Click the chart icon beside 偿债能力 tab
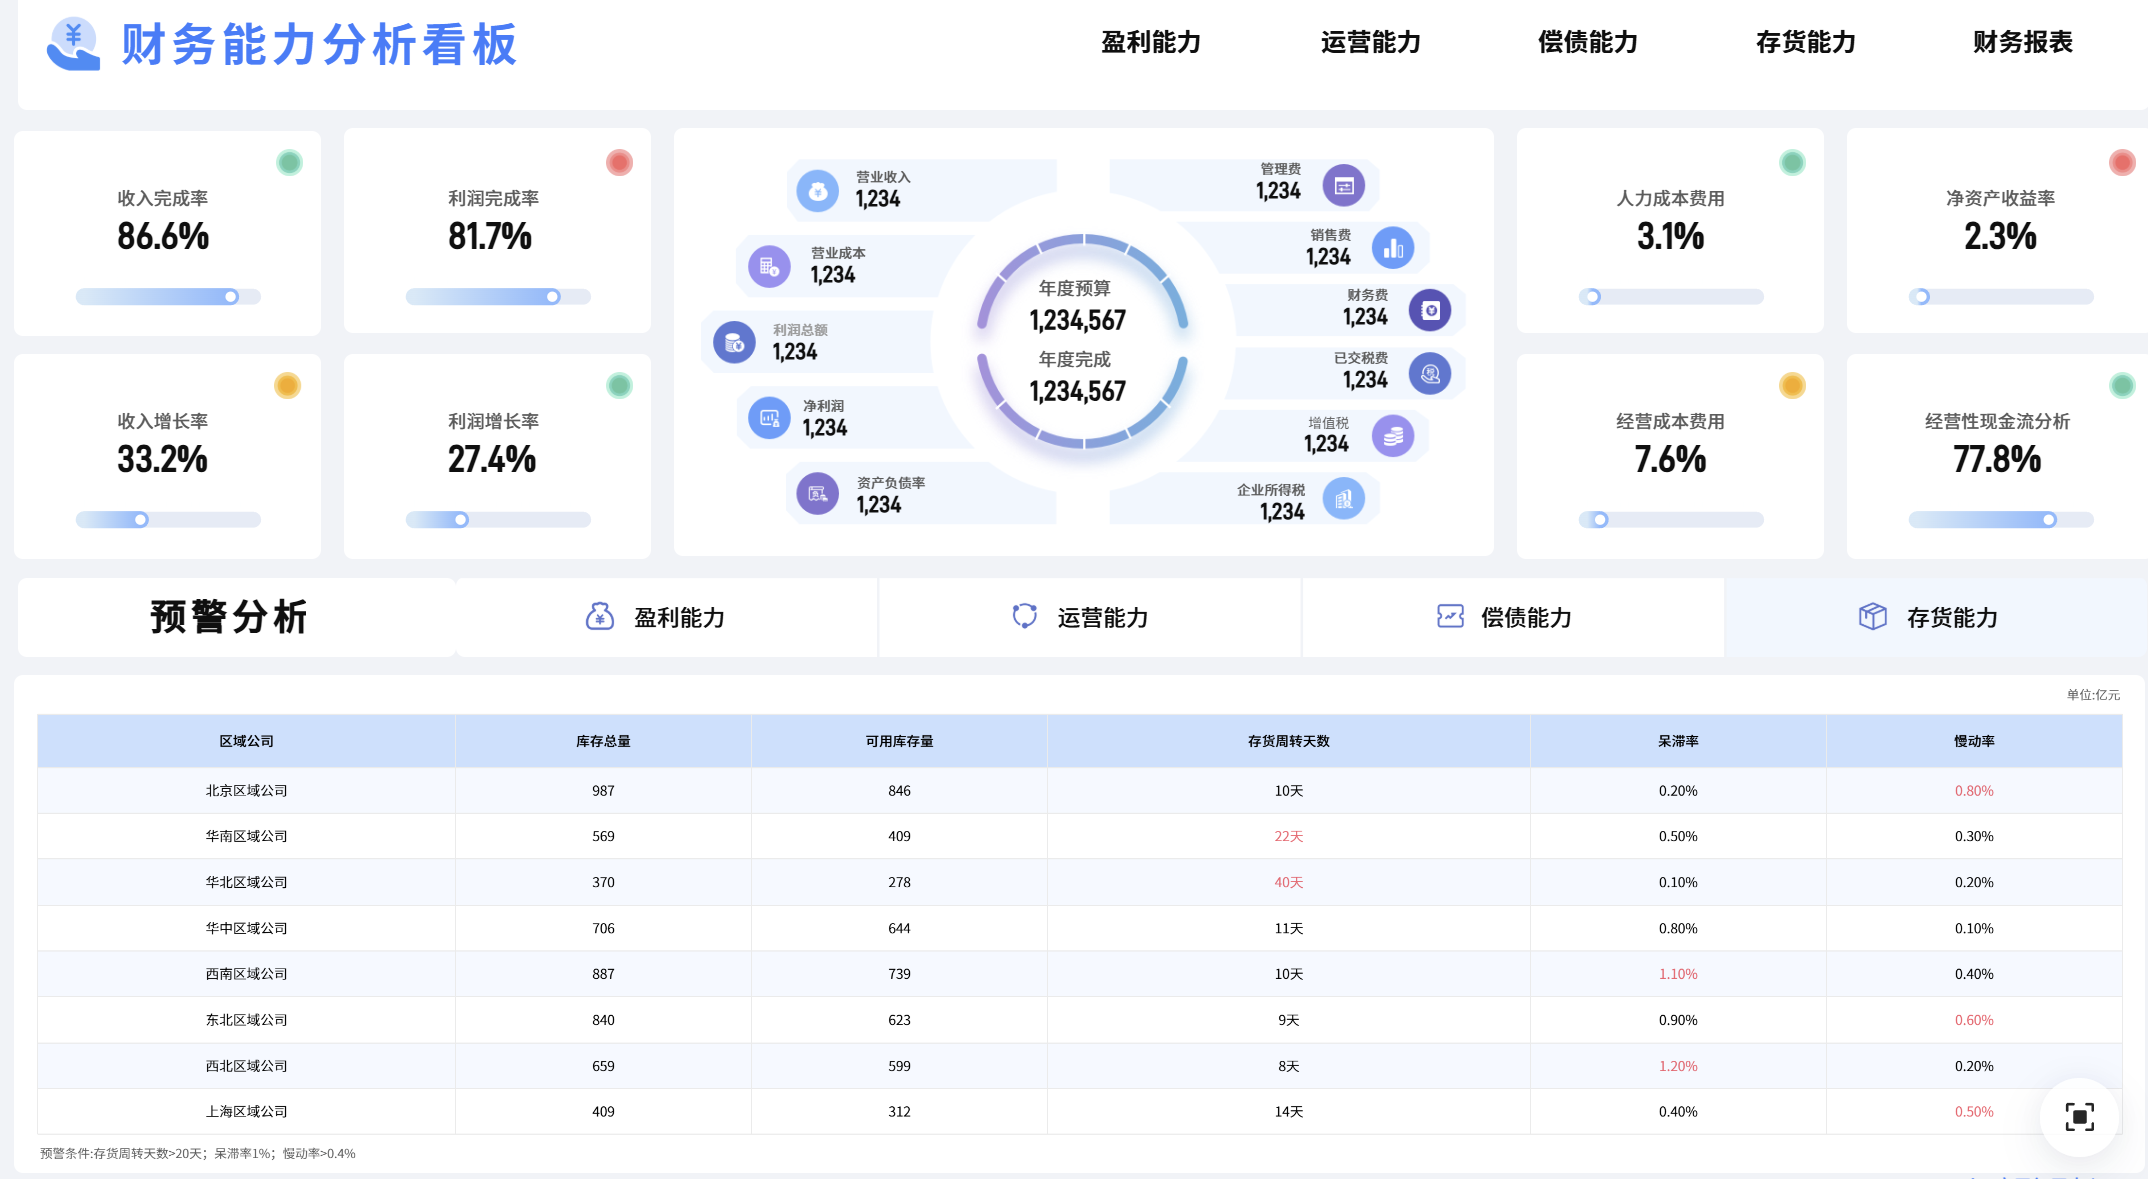 [1450, 616]
